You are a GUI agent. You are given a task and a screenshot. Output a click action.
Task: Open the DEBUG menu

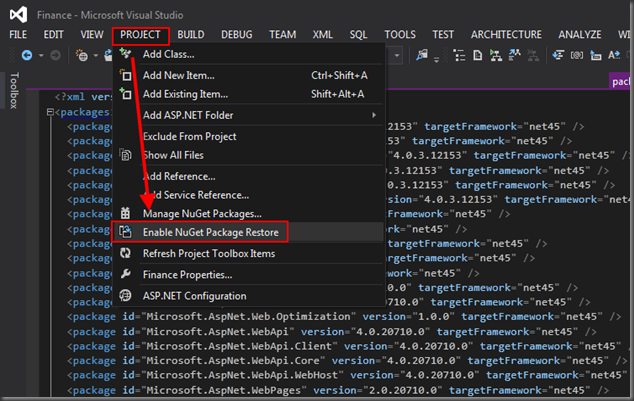[x=237, y=35]
